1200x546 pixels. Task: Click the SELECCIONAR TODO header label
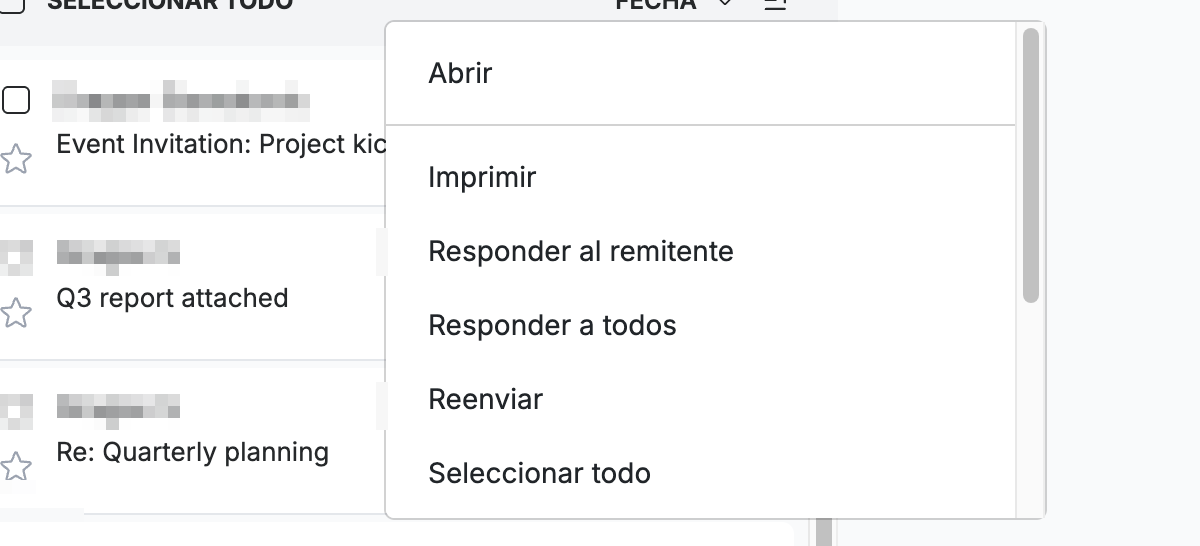tap(170, 4)
